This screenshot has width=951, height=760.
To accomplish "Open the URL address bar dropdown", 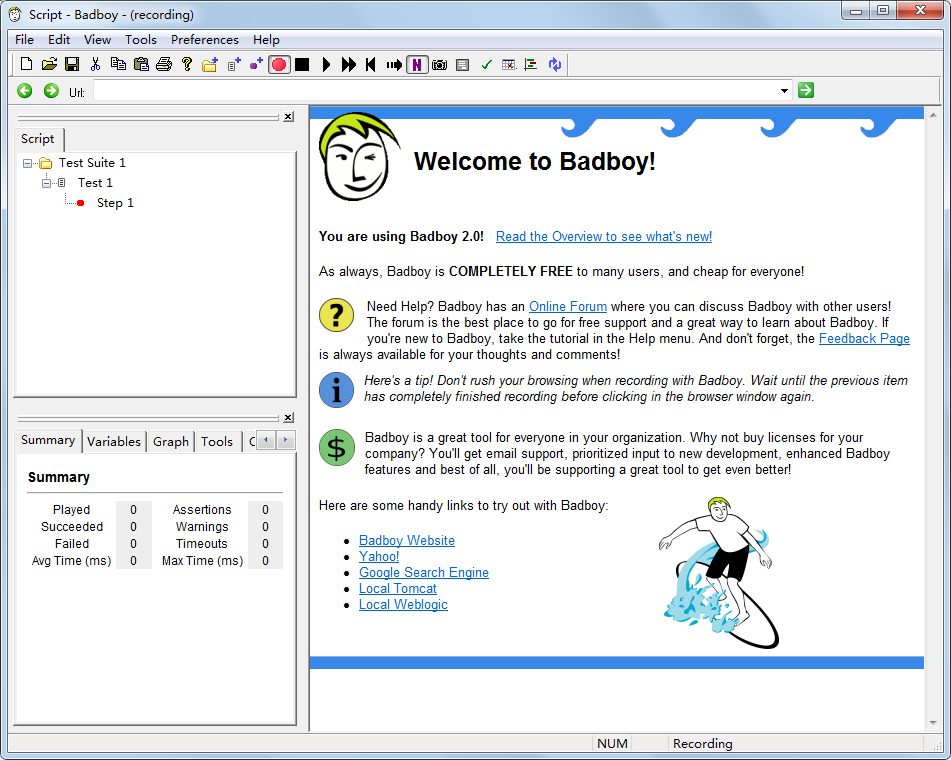I will (x=784, y=90).
